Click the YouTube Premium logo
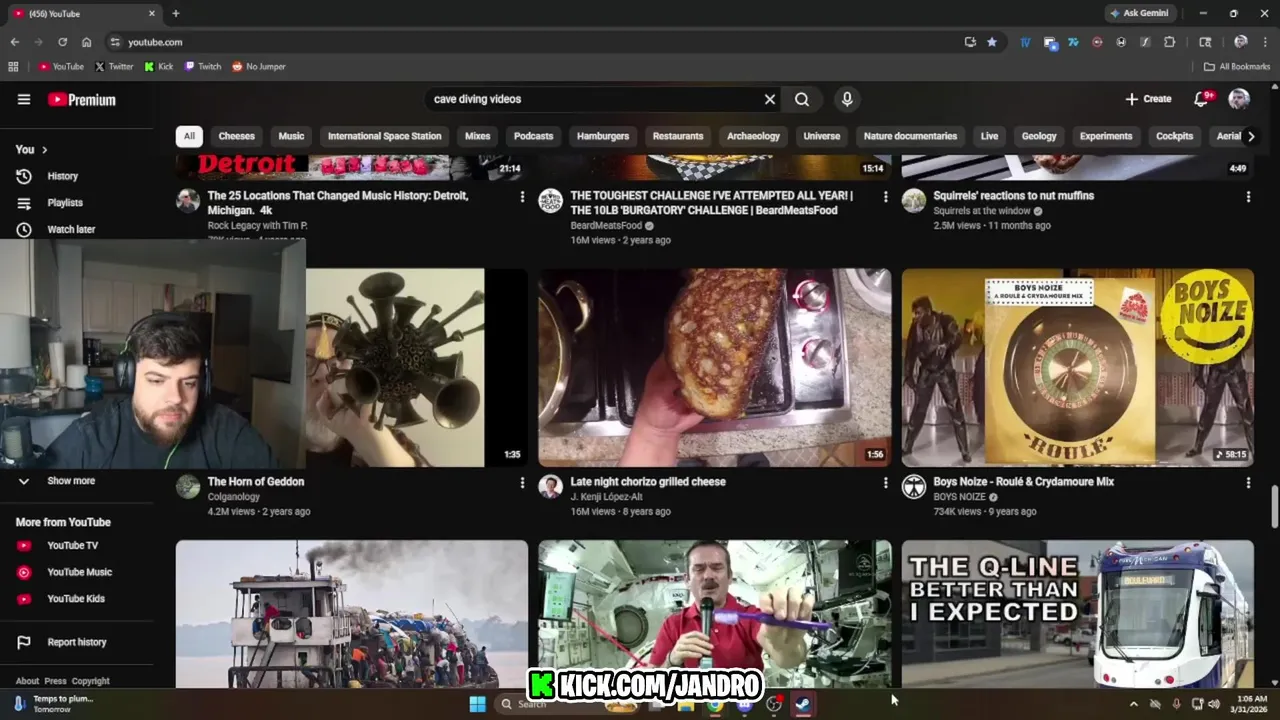 [82, 99]
